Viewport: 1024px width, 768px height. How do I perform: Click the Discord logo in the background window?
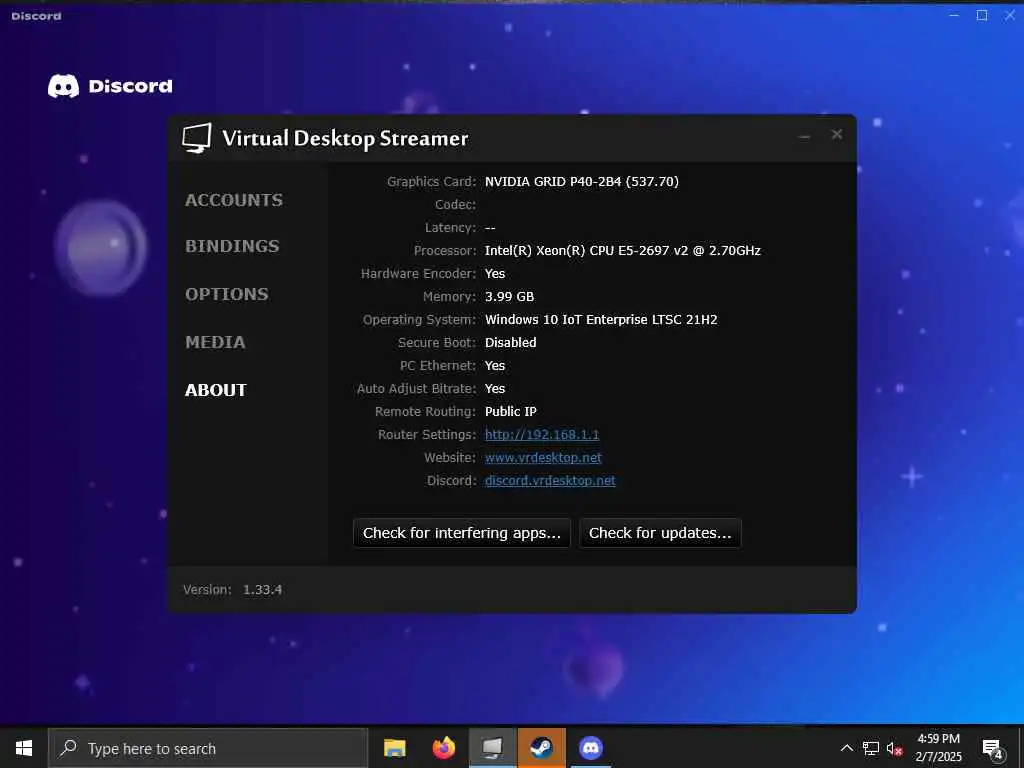pos(110,86)
